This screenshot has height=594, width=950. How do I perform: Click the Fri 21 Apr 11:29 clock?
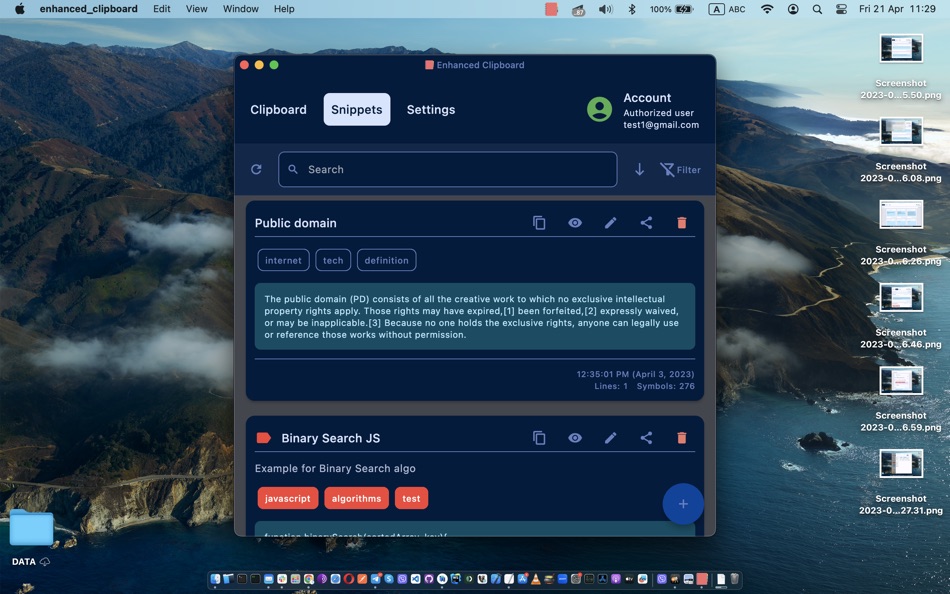897,9
